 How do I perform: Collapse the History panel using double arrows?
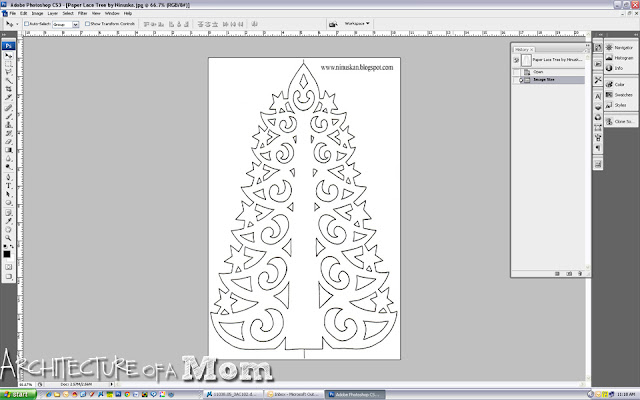point(587,45)
